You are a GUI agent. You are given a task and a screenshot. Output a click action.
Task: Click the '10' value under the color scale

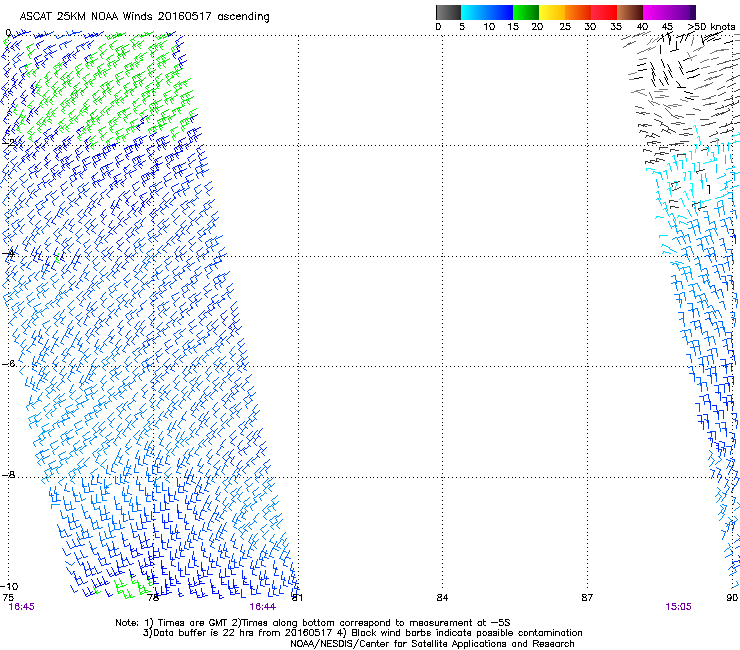pyautogui.click(x=489, y=27)
